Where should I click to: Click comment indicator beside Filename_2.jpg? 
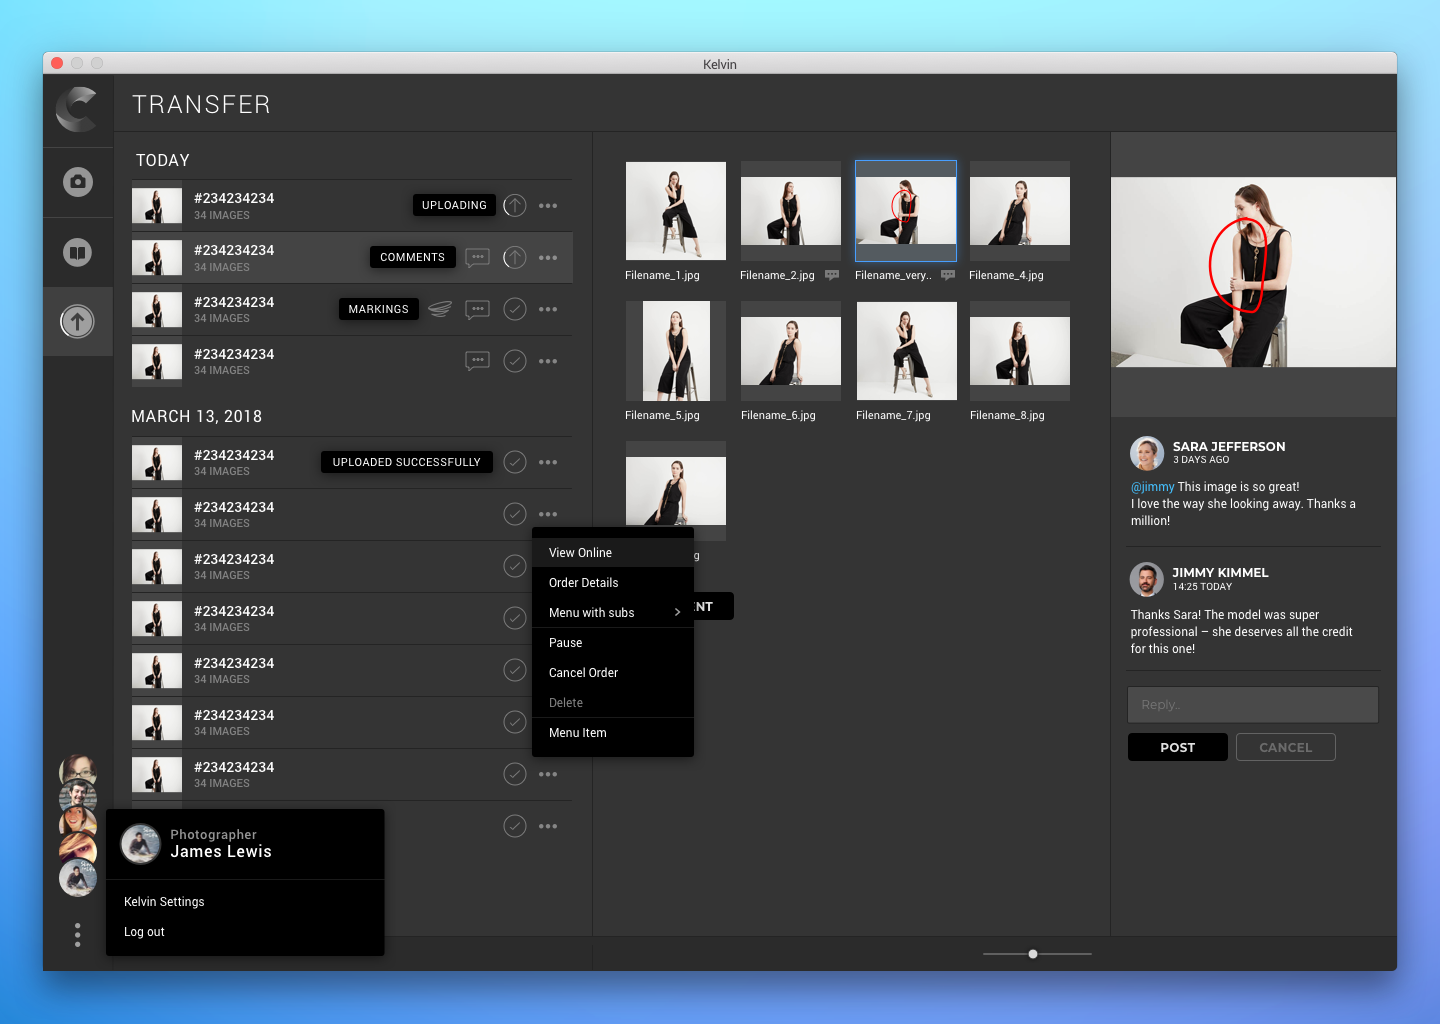(832, 276)
